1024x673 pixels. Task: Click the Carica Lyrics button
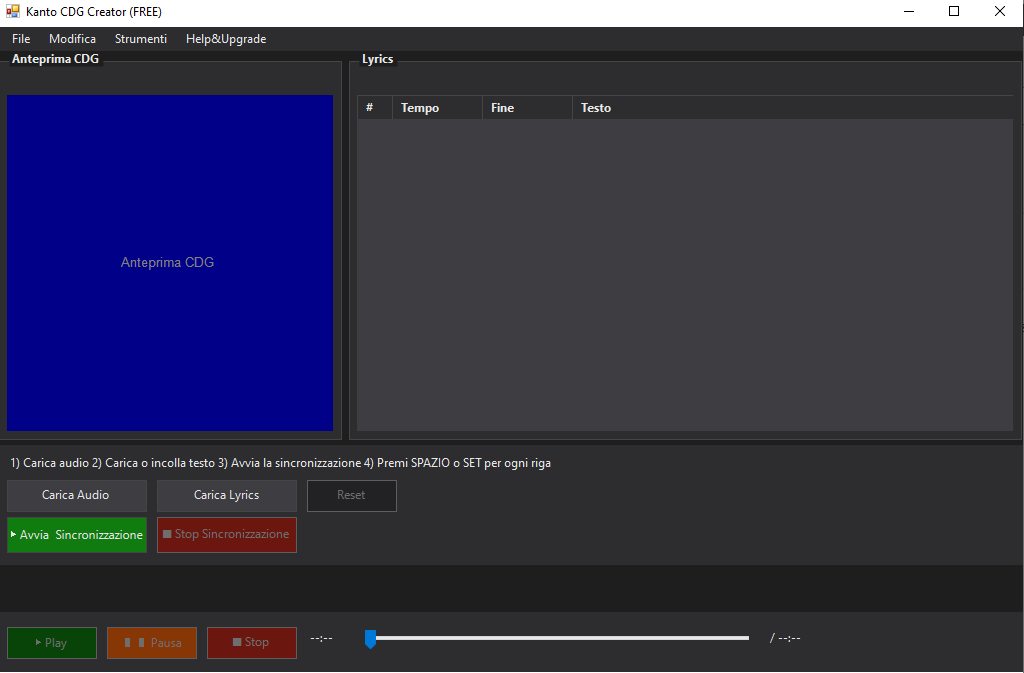(226, 495)
